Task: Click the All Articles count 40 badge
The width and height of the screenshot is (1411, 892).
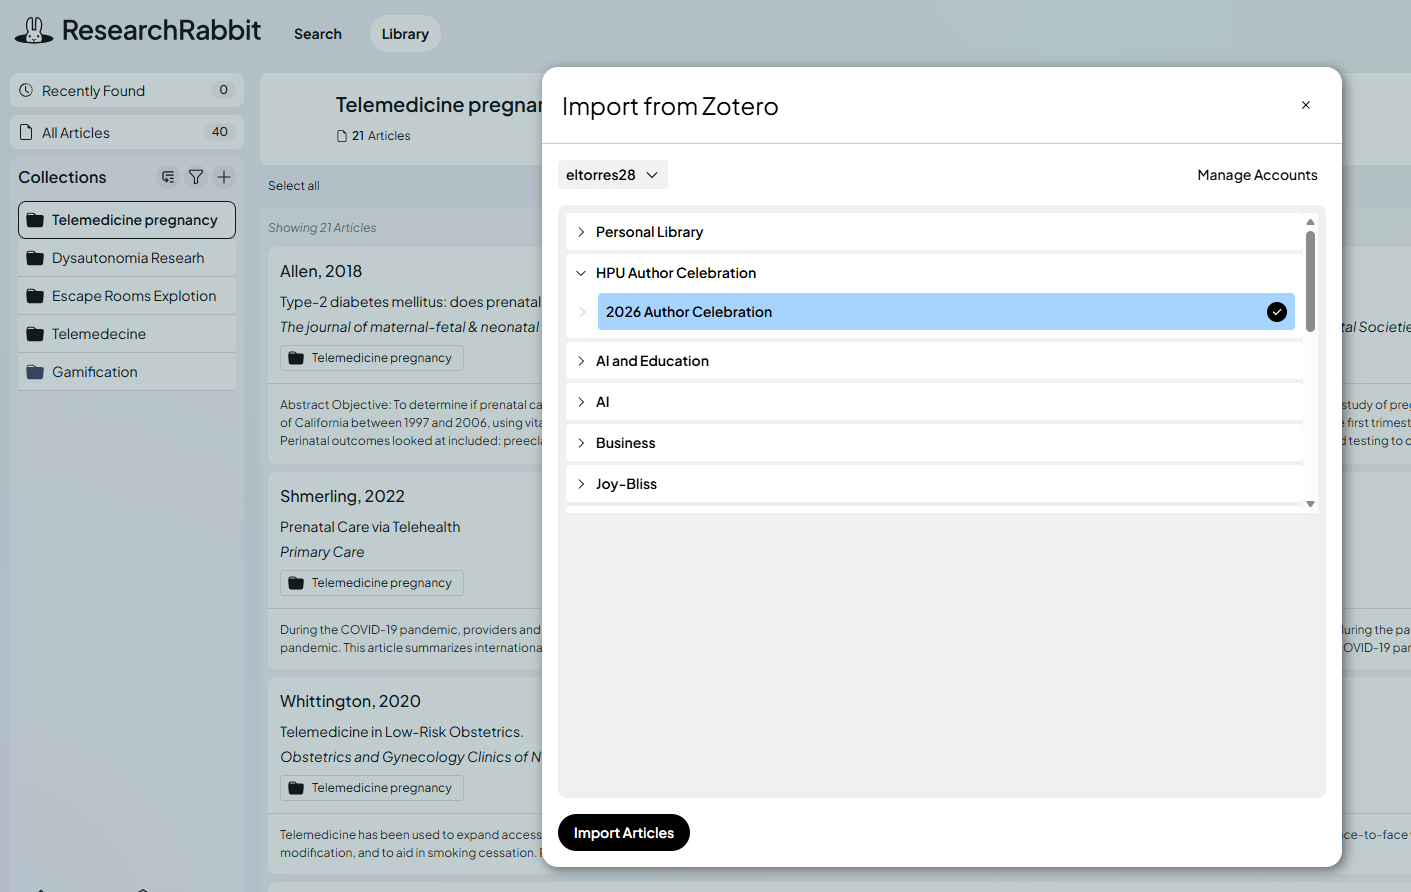Action: (x=219, y=132)
